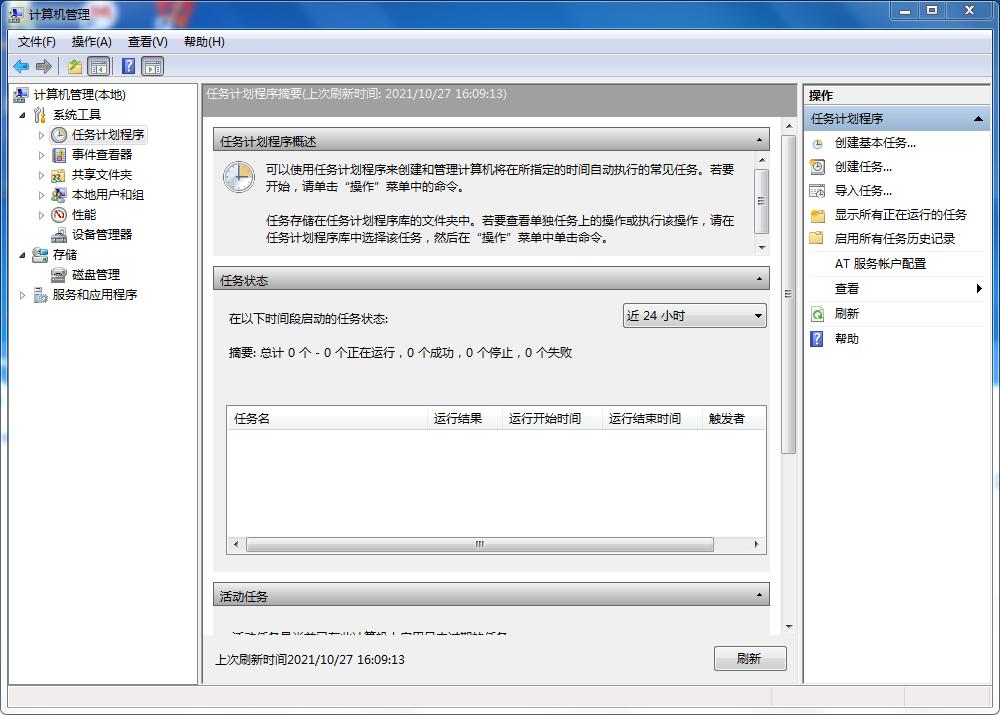Click the 刷新 button at the bottom
The image size is (1000, 715).
[x=750, y=658]
